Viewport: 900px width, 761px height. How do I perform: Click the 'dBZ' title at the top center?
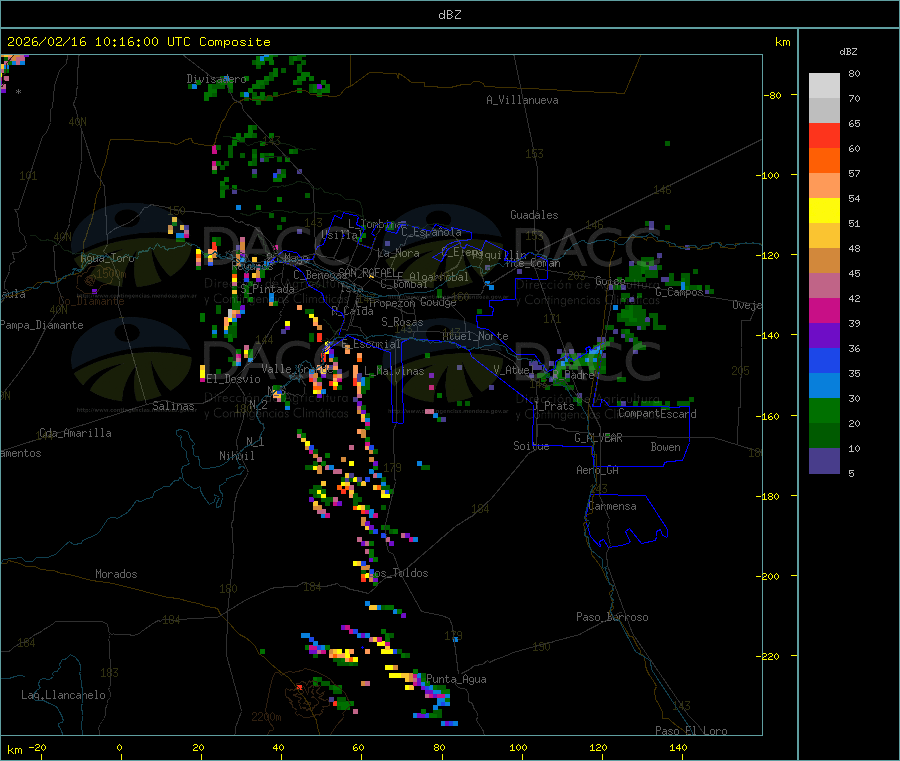click(449, 15)
